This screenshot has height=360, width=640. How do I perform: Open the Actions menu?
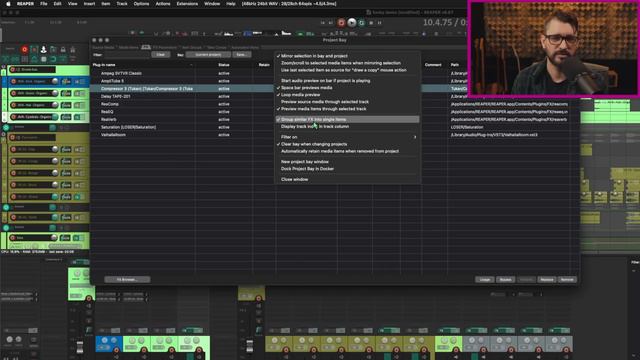[x=163, y=4]
